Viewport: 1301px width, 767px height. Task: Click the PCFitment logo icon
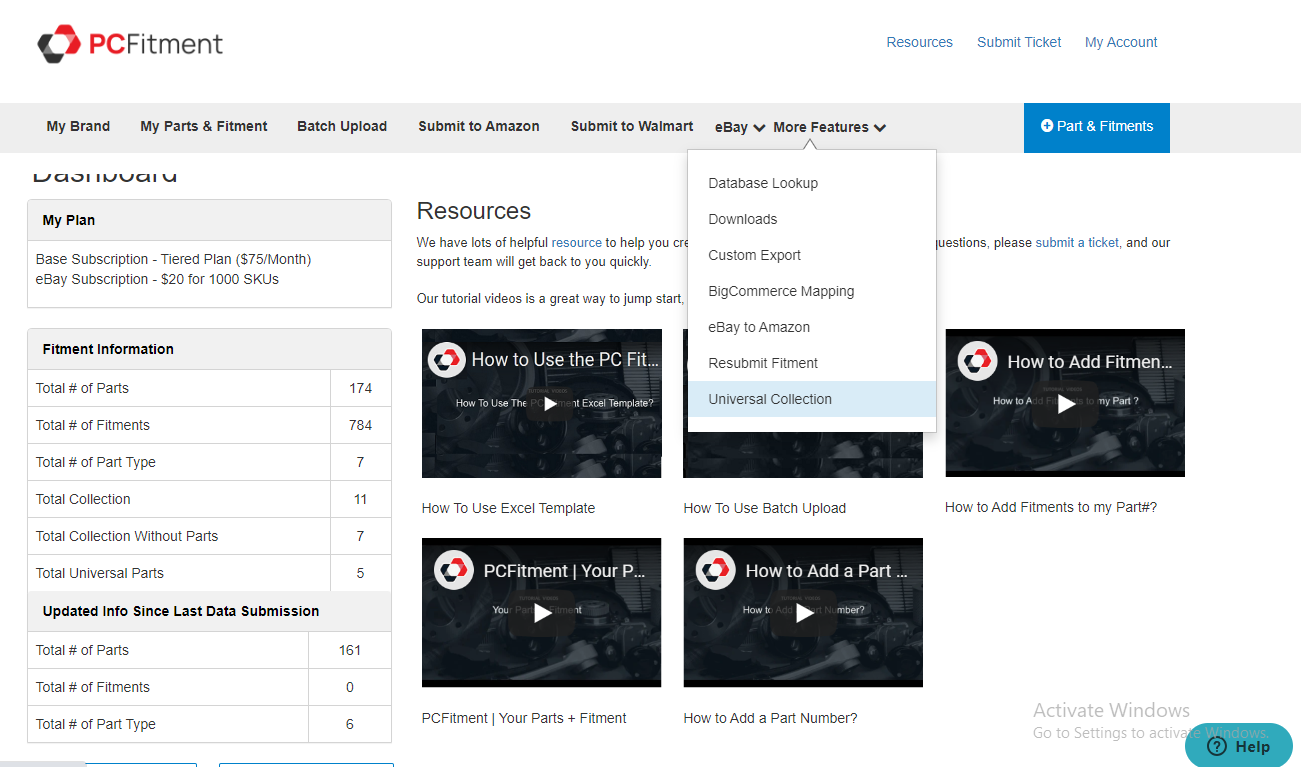coord(59,44)
